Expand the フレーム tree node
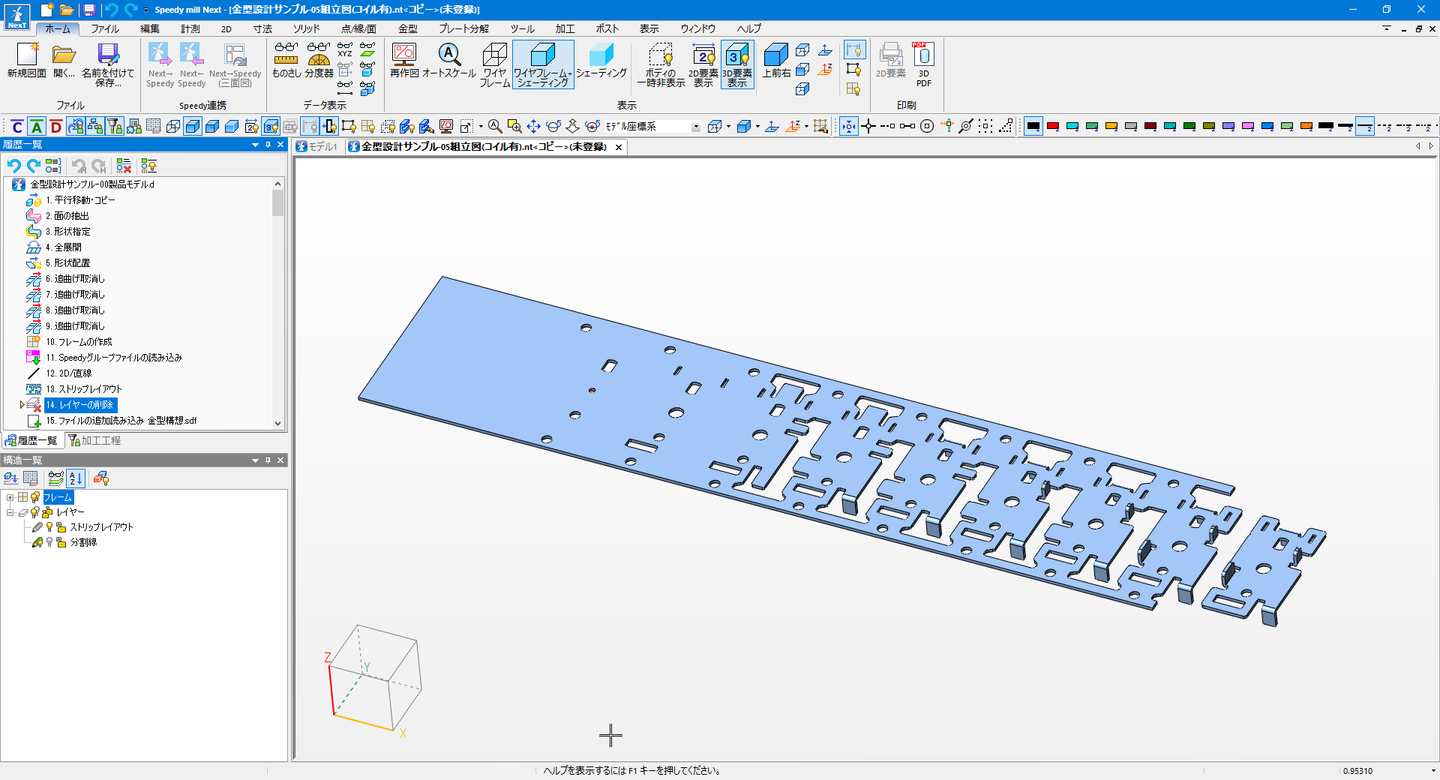This screenshot has height=780, width=1440. click(10, 497)
